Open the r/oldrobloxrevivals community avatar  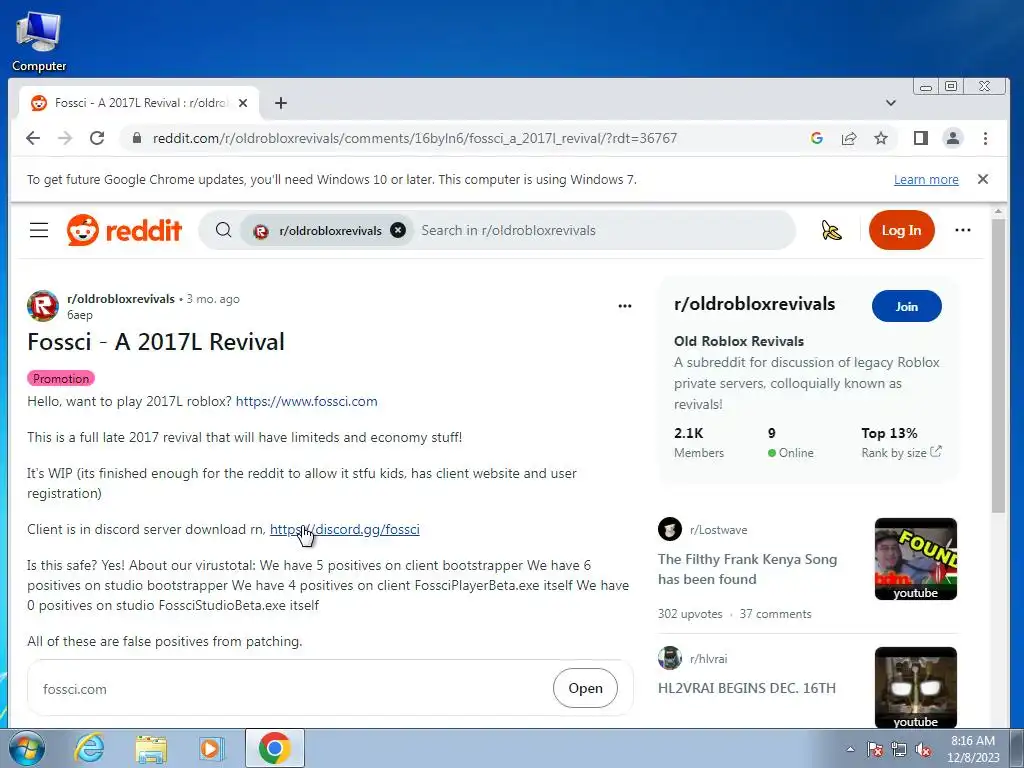(43, 306)
